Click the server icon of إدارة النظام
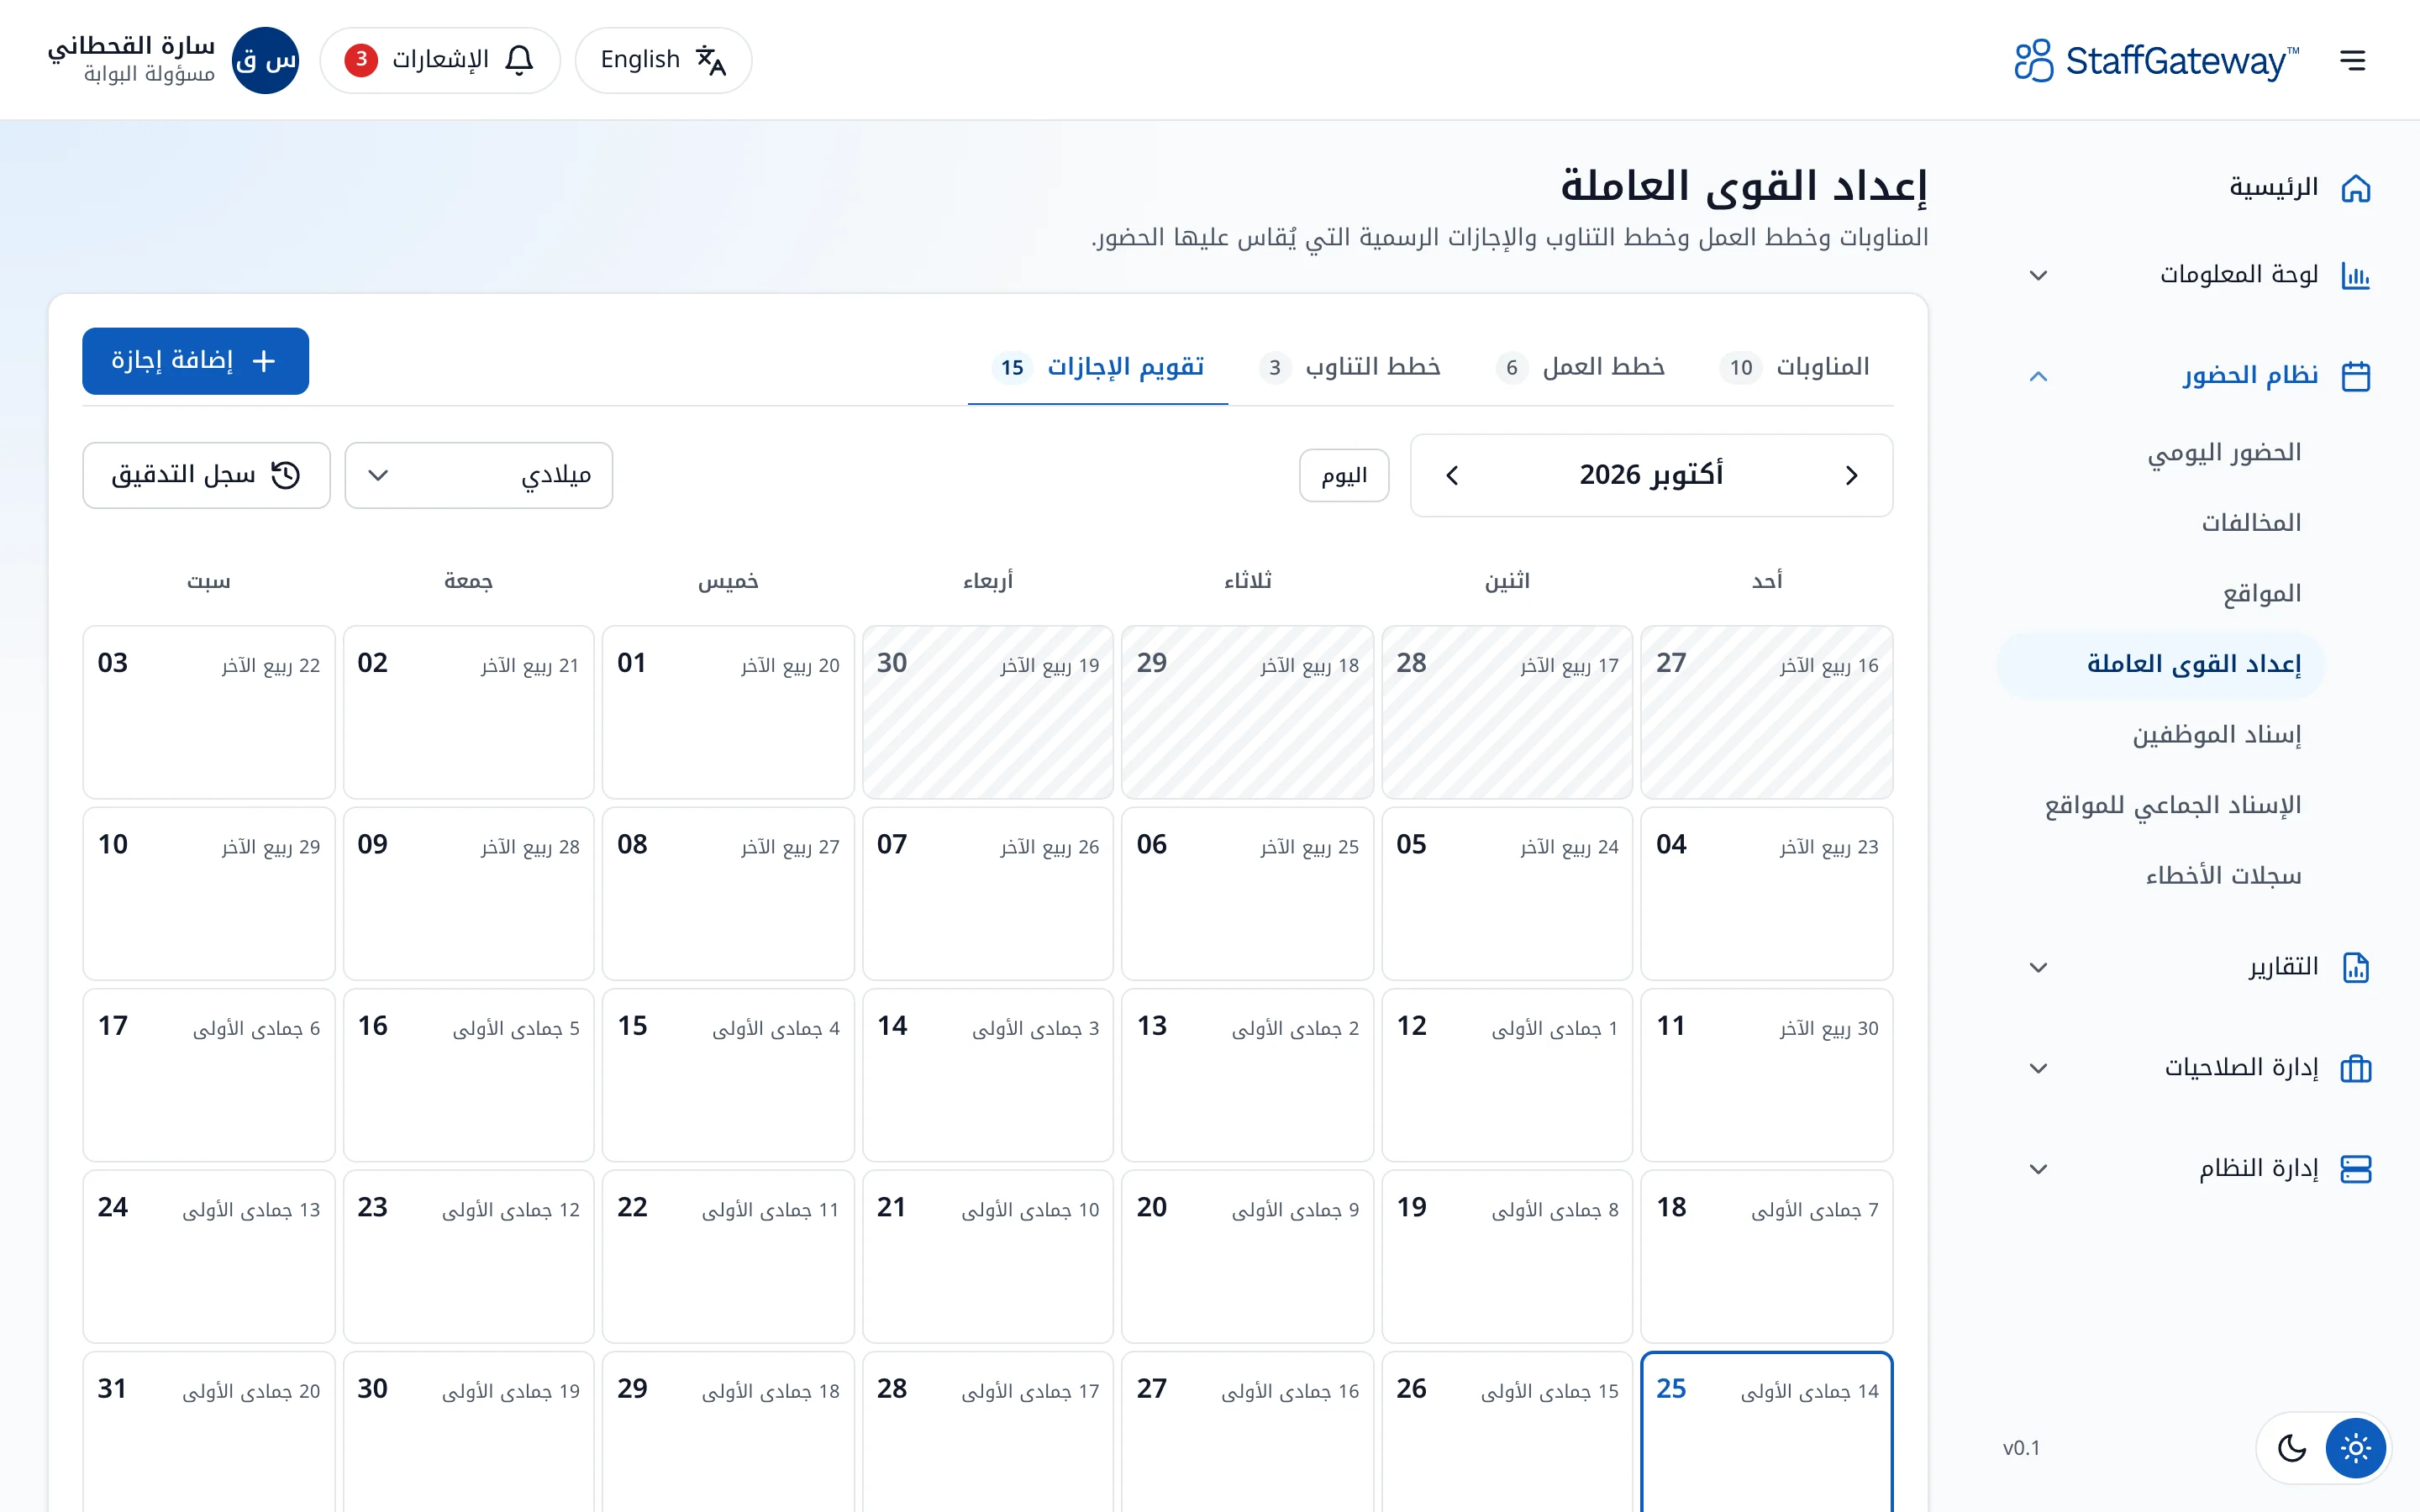Viewport: 2420px width, 1512px height. [x=2355, y=1169]
